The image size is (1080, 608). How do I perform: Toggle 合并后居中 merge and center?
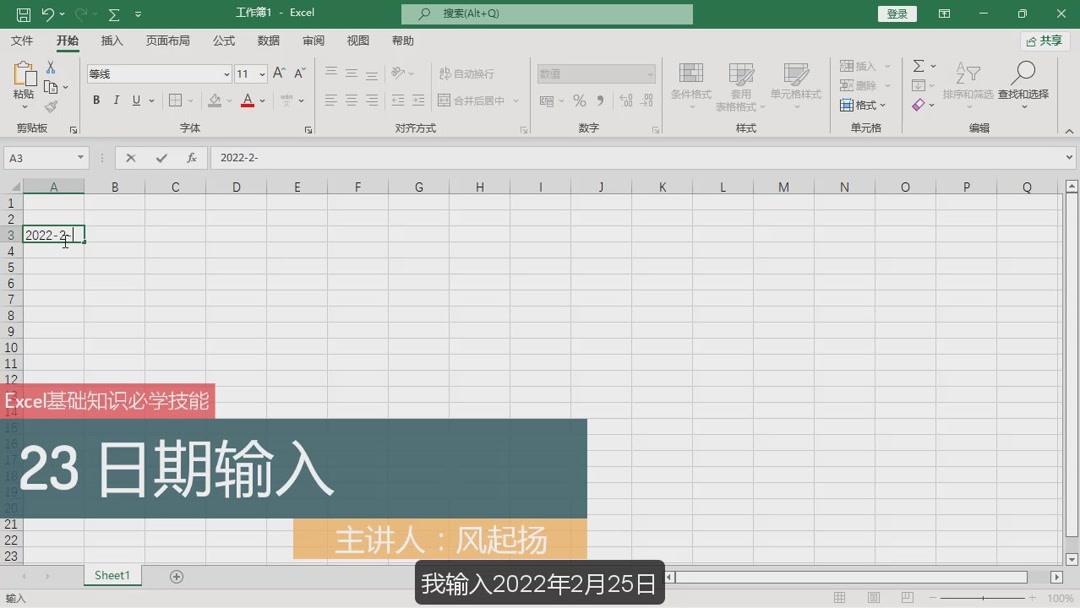pos(470,100)
